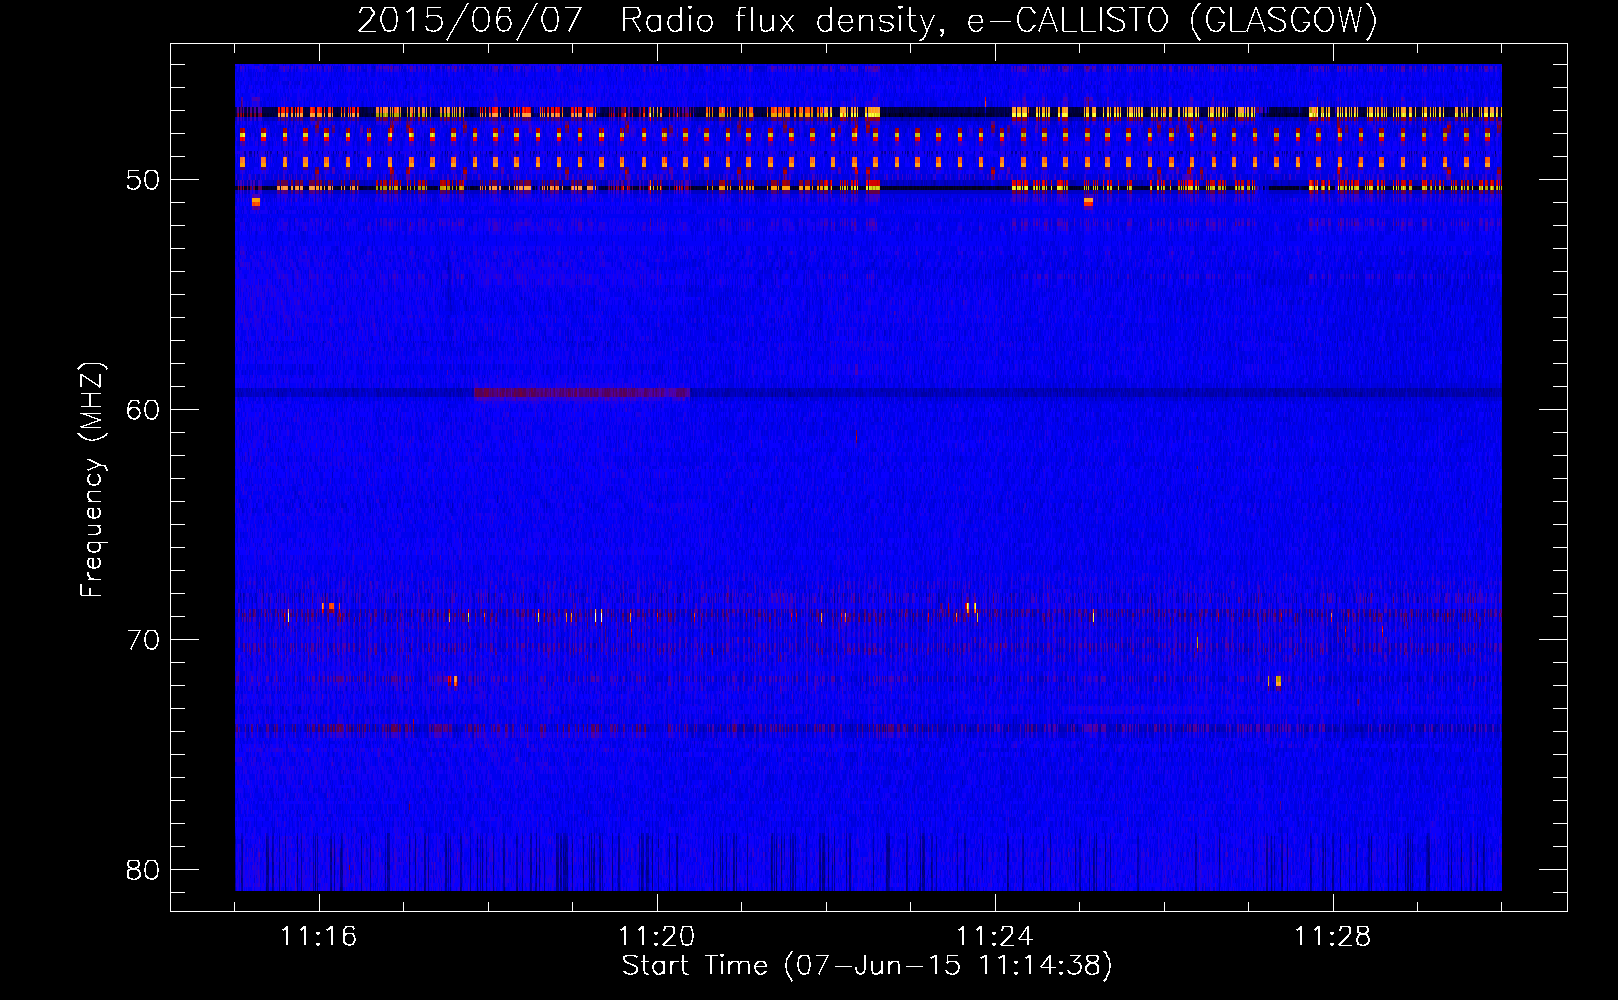
Task: Click the '11:28' time tick label
Action: (1333, 937)
